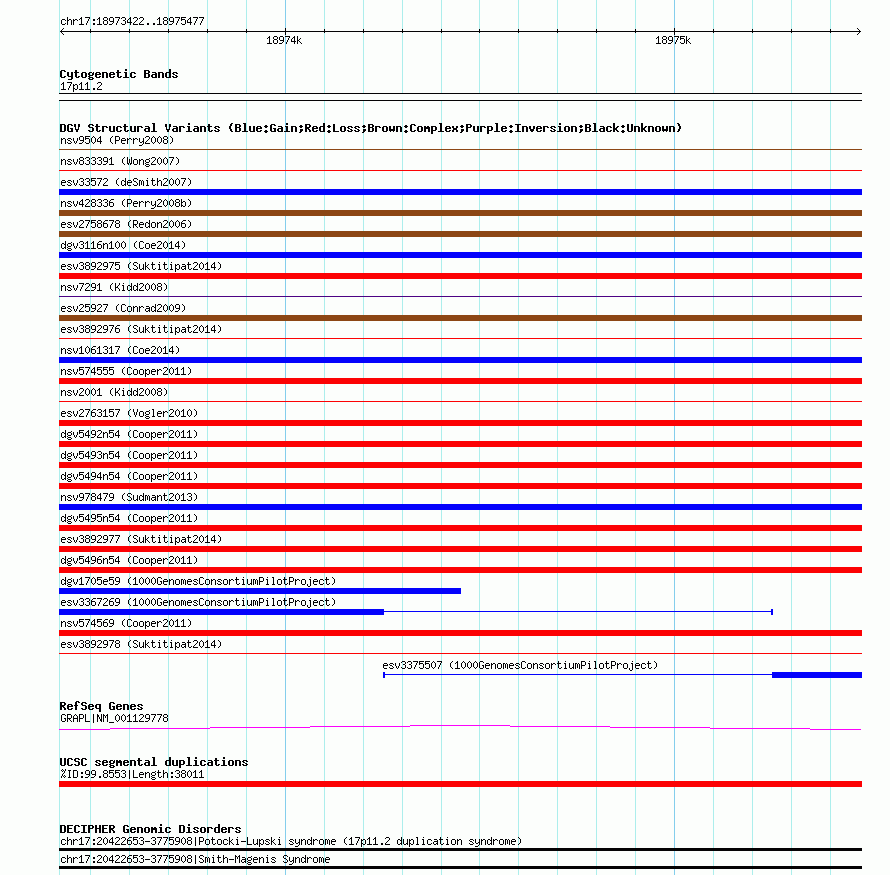Viewport: 890px width, 875px height.
Task: Click the 18975k ruler tick label
Action: [x=673, y=40]
